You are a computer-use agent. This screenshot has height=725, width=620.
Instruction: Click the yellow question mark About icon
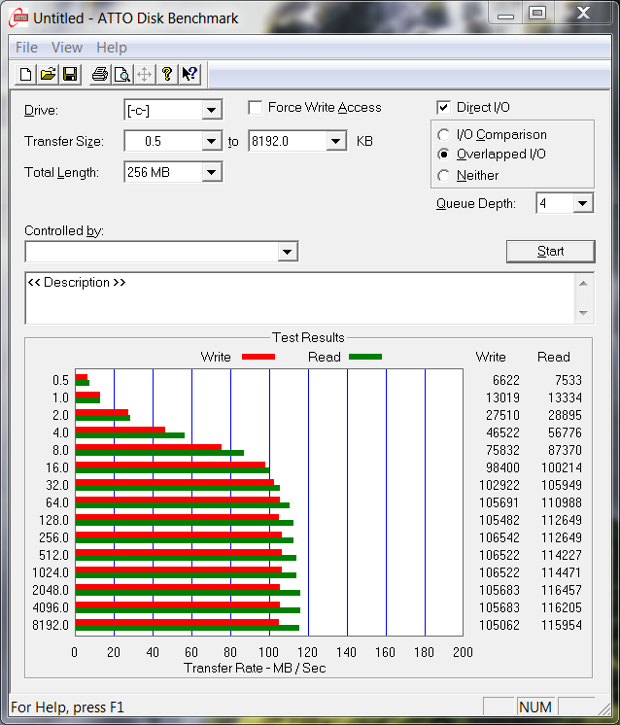(x=167, y=74)
